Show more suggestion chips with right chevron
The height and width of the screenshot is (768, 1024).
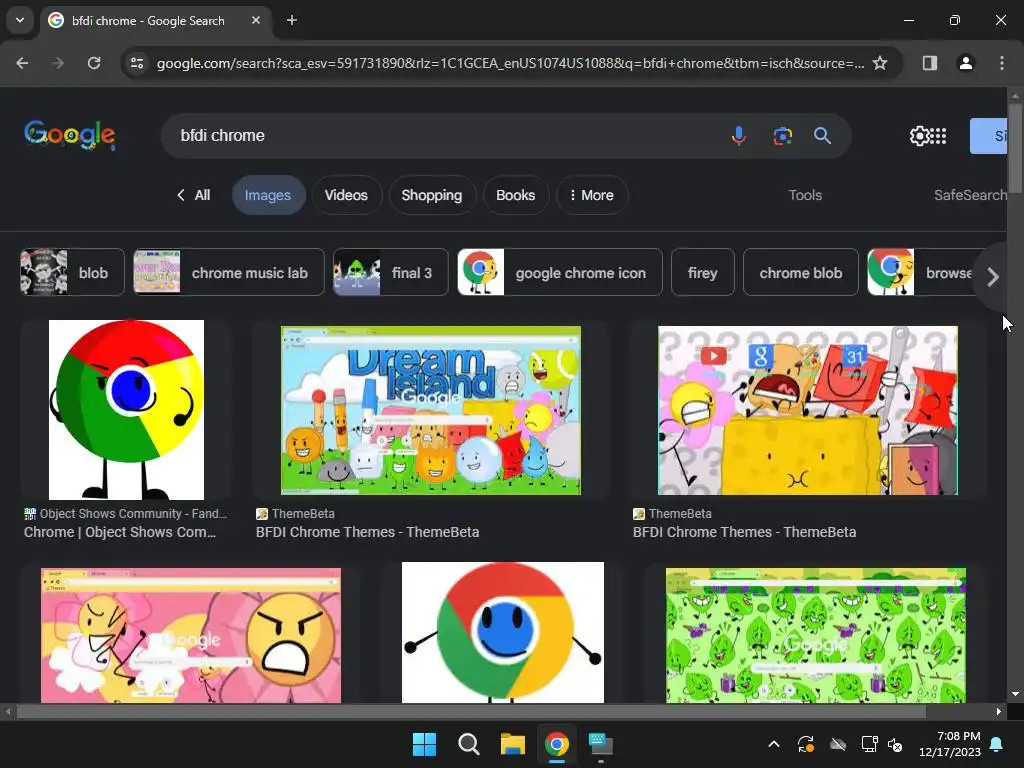(x=993, y=277)
